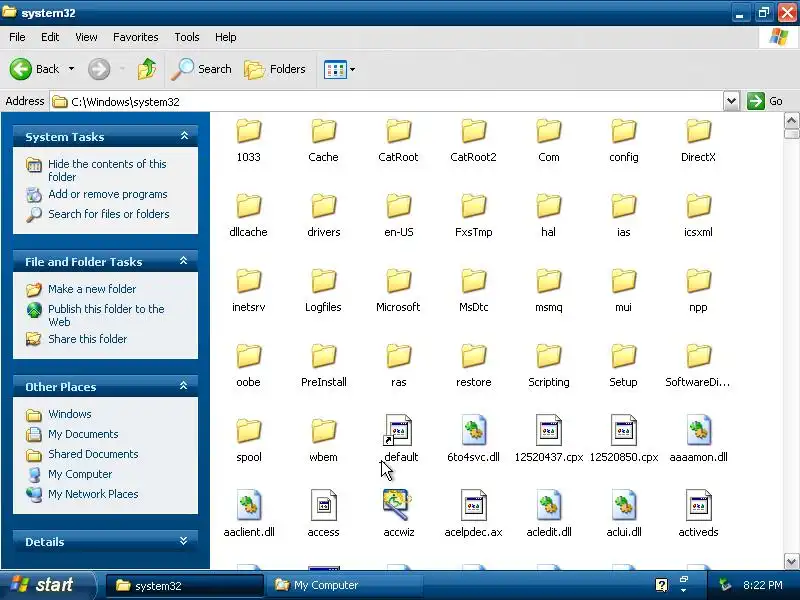The image size is (800, 600).
Task: Select the Scripting folder
Action: tap(548, 366)
